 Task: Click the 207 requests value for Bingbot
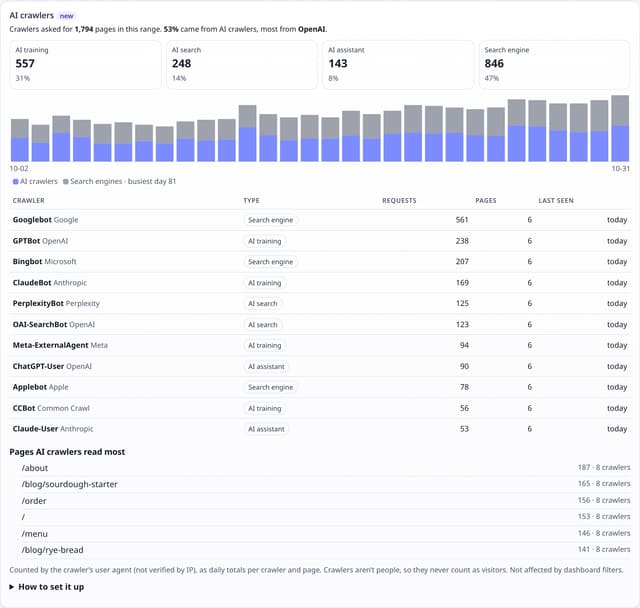[x=462, y=262]
